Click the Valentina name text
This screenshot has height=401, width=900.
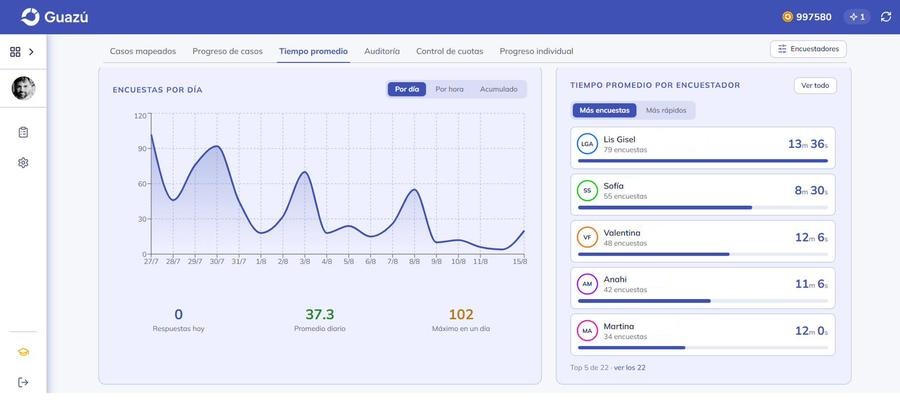point(622,233)
